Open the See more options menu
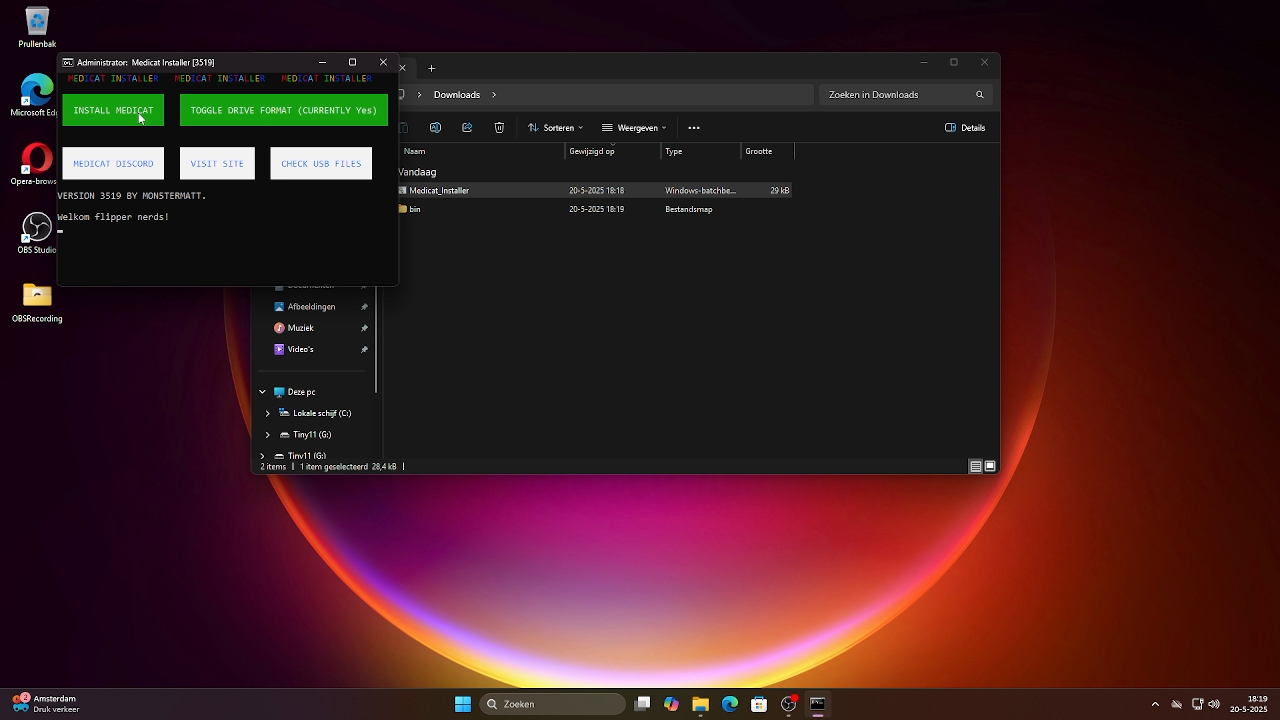Screen dimensions: 1280x720 click(694, 128)
